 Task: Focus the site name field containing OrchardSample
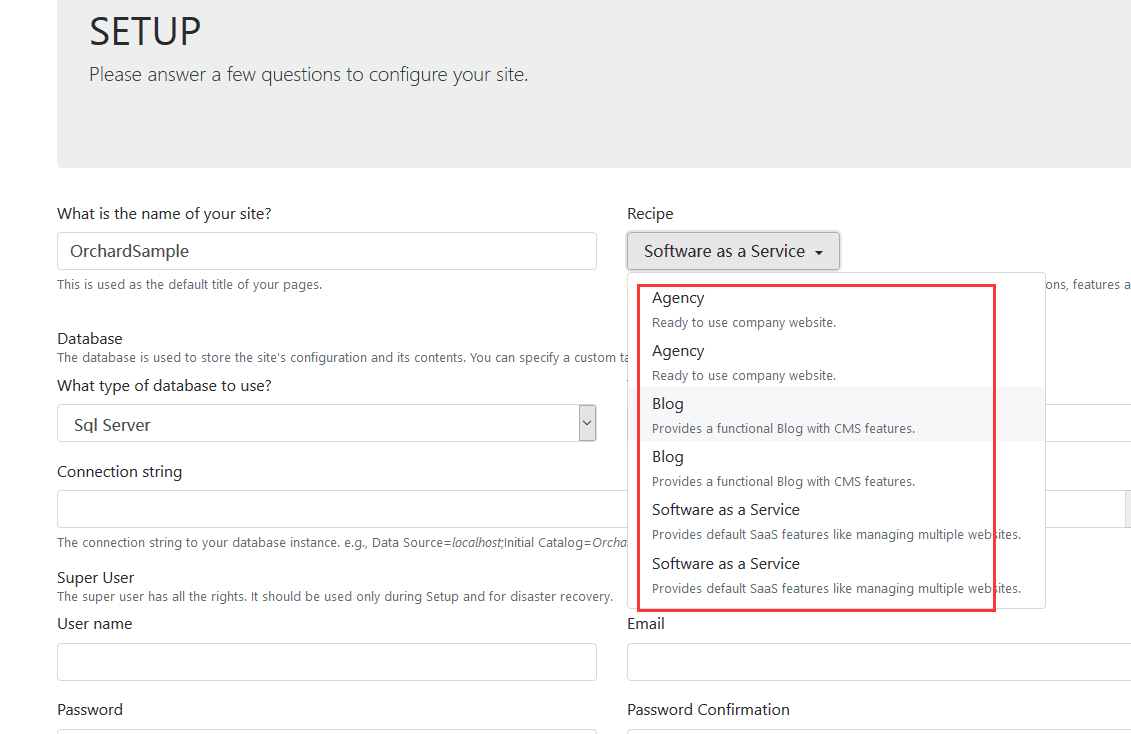click(327, 251)
